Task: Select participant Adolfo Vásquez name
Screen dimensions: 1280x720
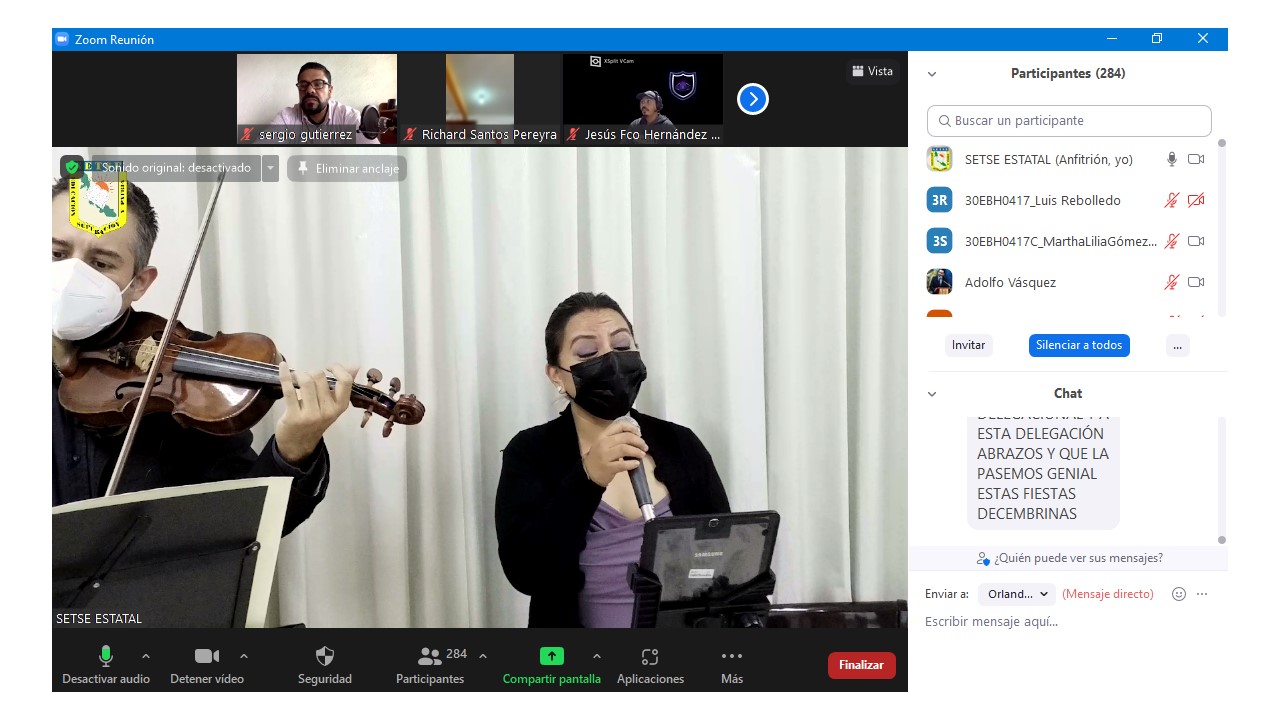Action: (x=1010, y=282)
